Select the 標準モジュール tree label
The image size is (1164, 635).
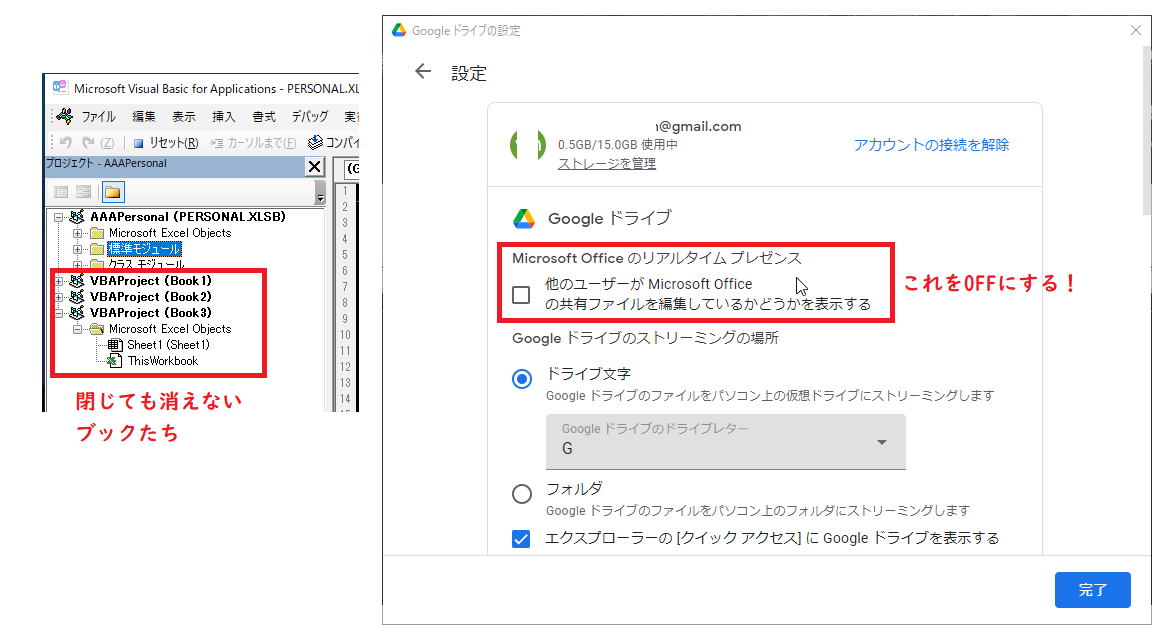(145, 249)
